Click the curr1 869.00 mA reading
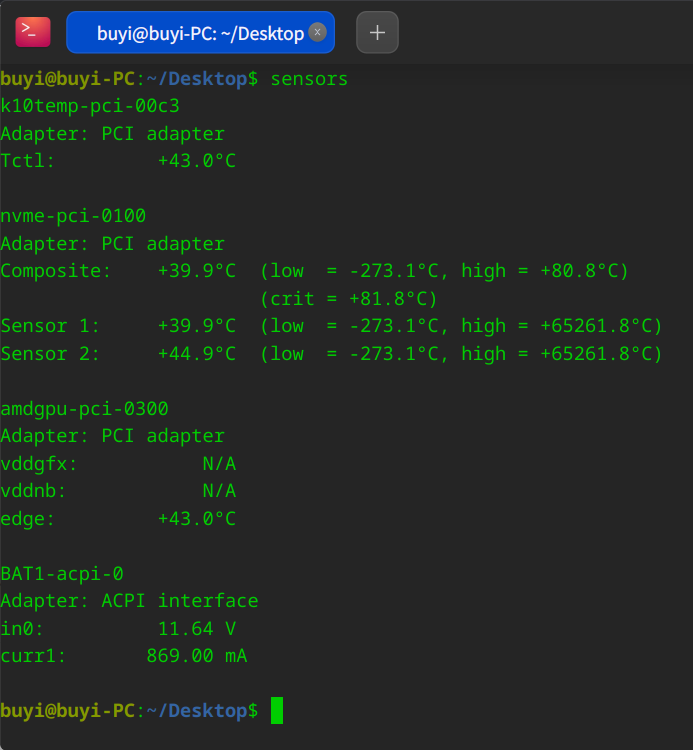Image resolution: width=693 pixels, height=750 pixels. point(197,656)
